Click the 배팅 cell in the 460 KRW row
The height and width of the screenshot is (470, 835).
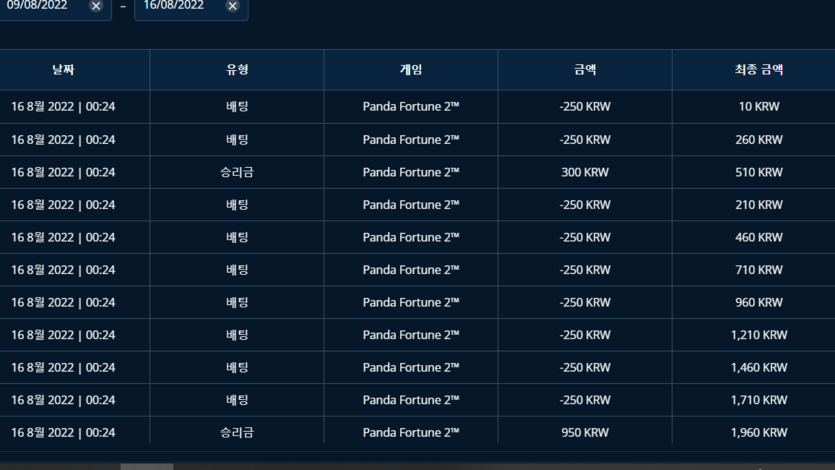tap(237, 237)
